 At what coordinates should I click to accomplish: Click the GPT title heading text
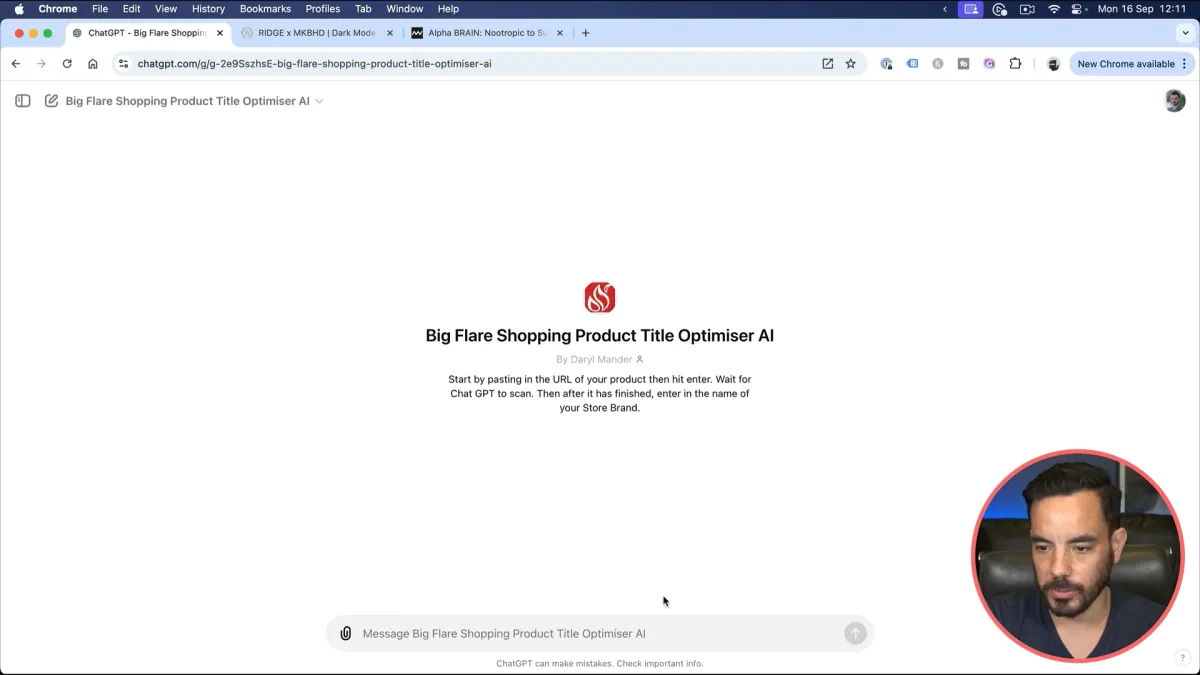tap(600, 336)
